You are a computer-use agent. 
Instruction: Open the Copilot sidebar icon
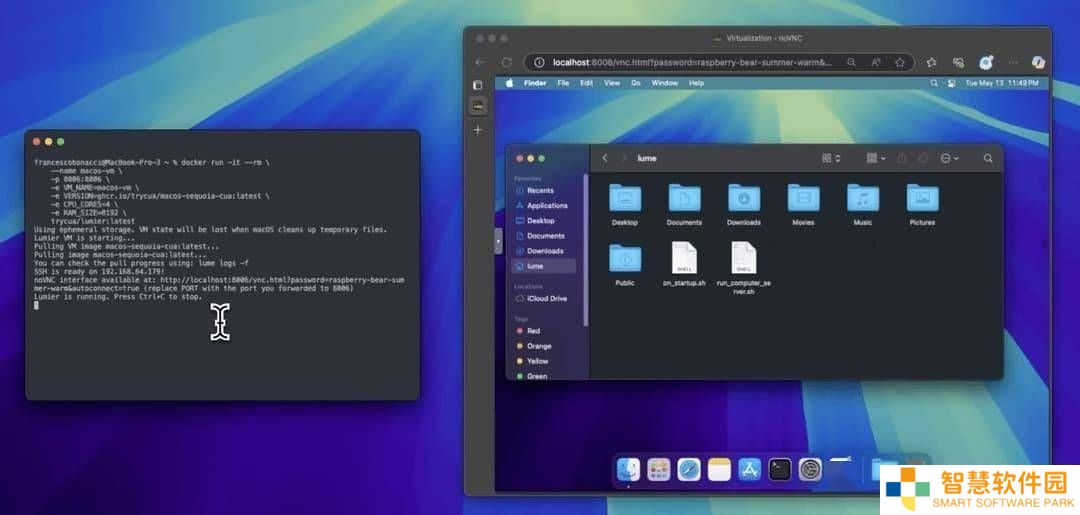click(1039, 62)
